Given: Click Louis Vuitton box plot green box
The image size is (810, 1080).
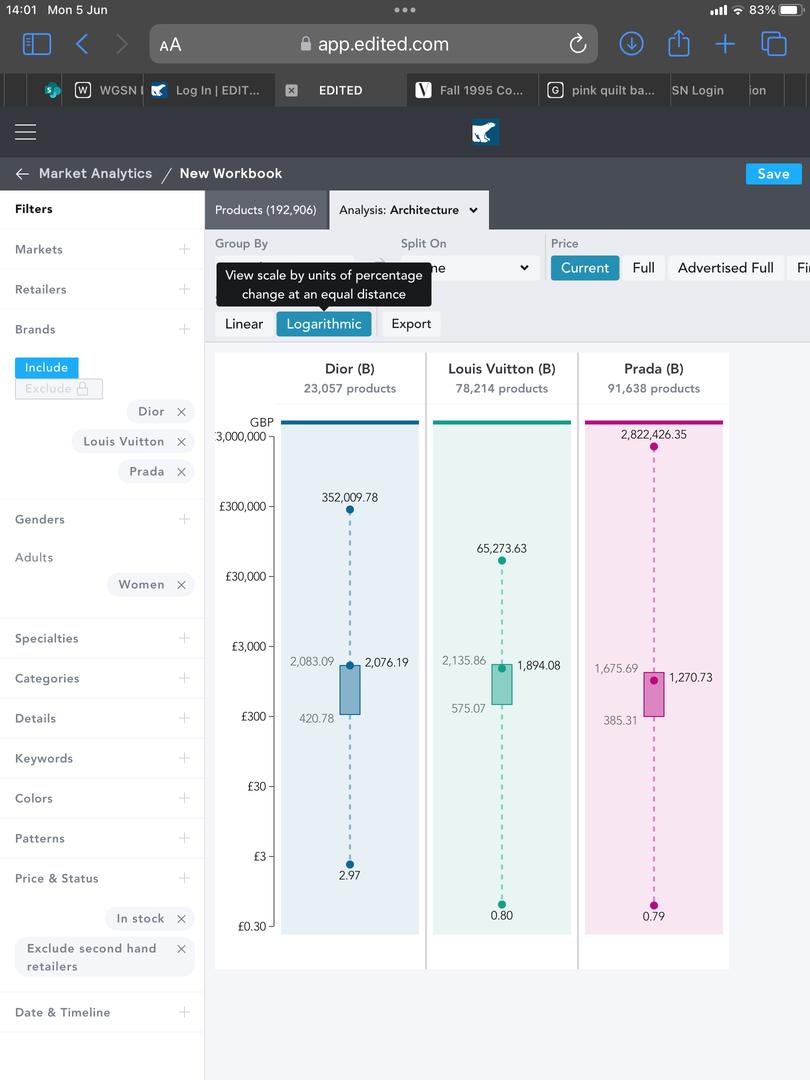Looking at the screenshot, I should pos(501,684).
